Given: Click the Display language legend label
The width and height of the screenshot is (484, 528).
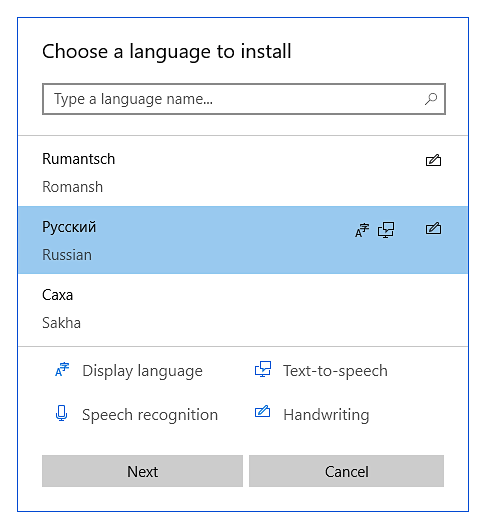Looking at the screenshot, I should [x=142, y=371].
